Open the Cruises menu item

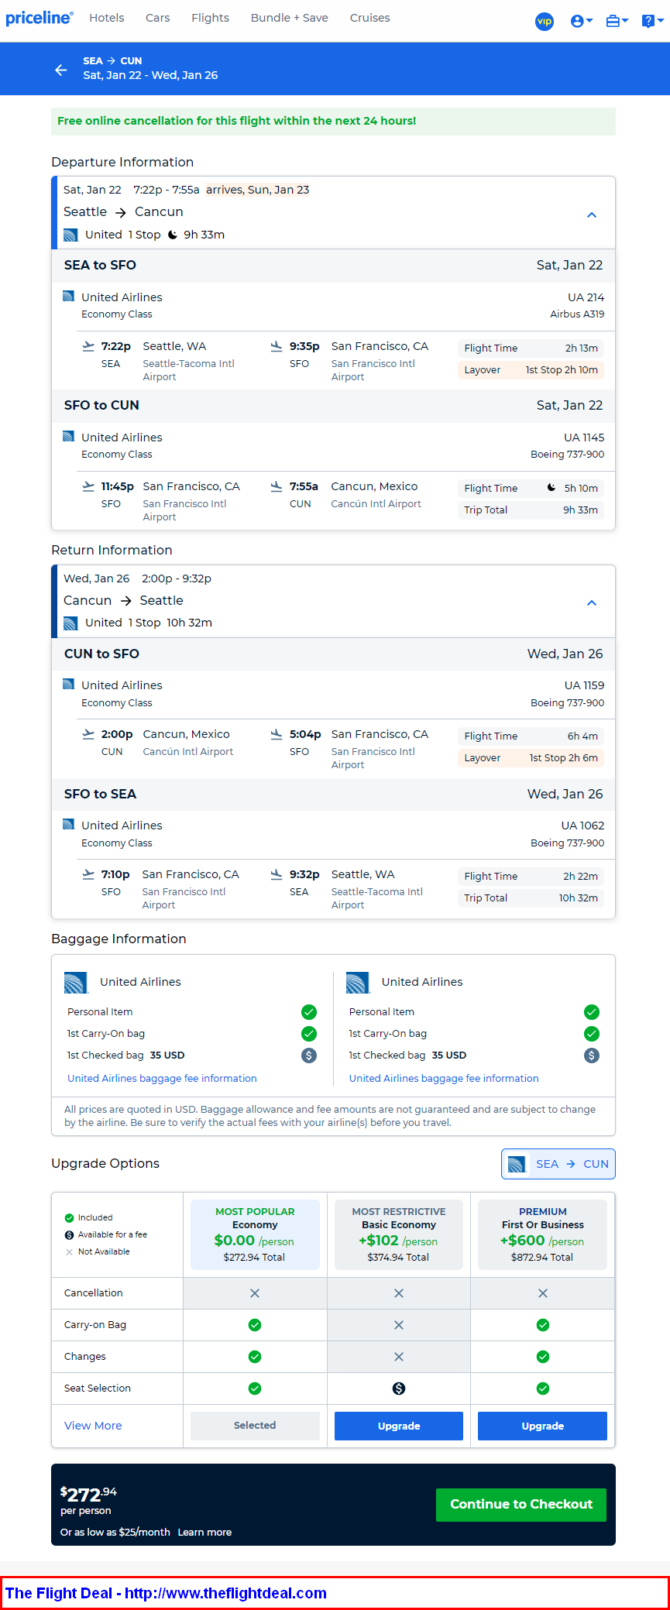tap(370, 18)
